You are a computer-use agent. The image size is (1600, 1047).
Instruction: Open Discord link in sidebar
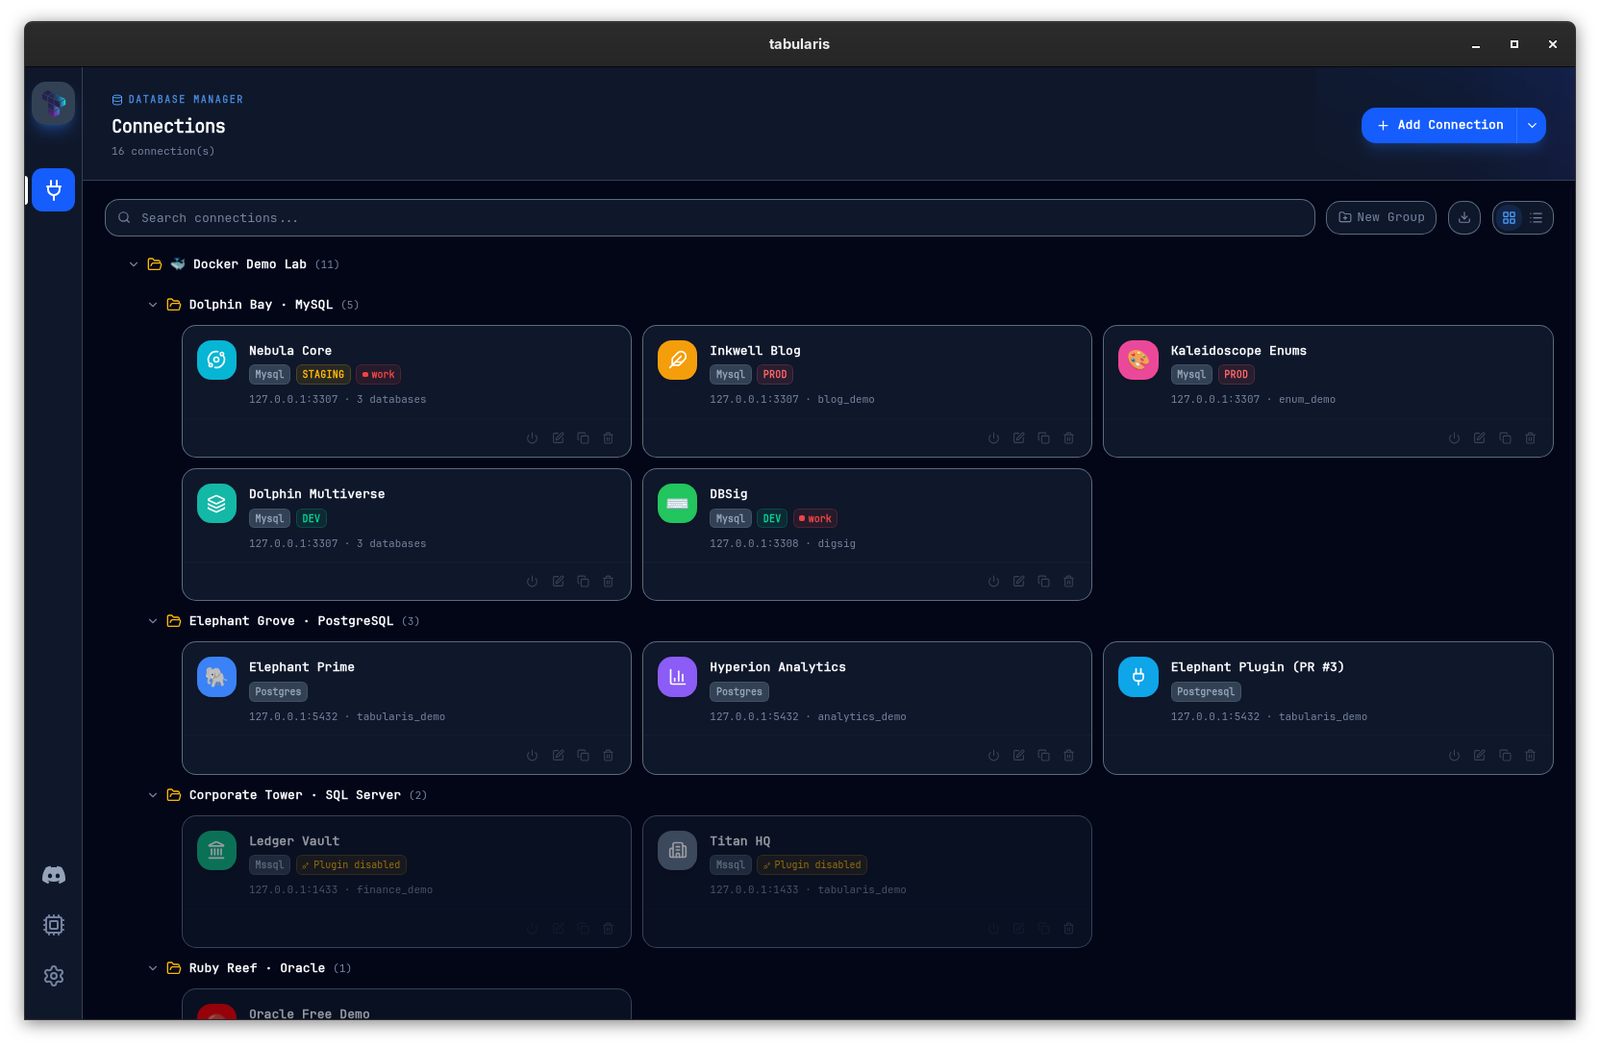point(54,875)
